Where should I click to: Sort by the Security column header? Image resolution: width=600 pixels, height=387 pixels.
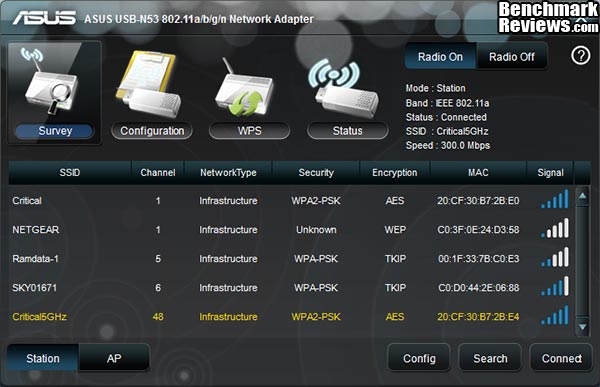[x=316, y=173]
